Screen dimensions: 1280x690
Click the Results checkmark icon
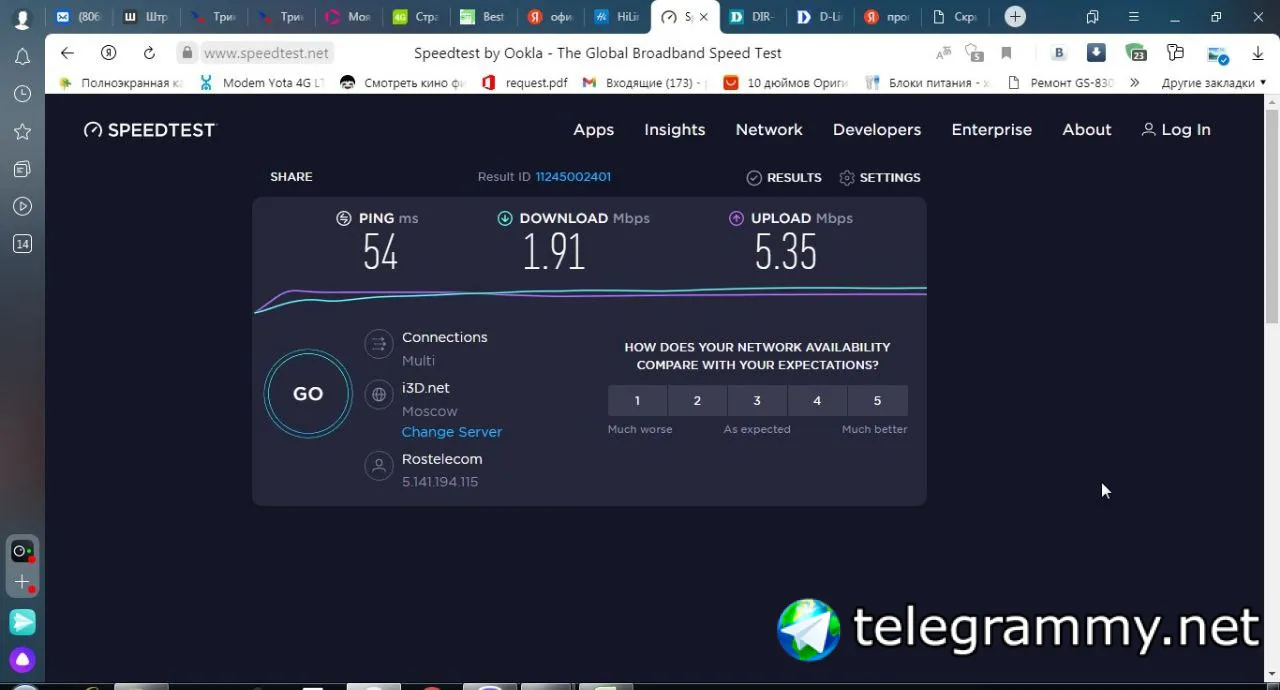coord(754,177)
